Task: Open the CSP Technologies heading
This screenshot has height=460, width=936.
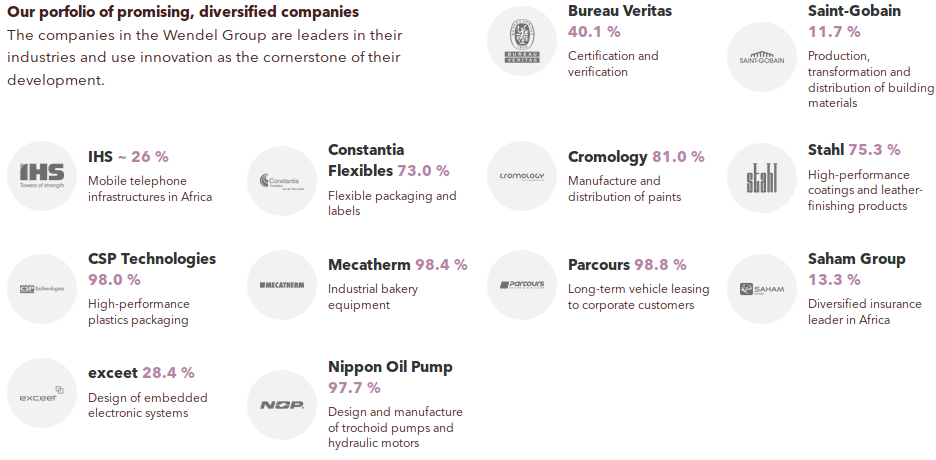Action: click(x=151, y=259)
